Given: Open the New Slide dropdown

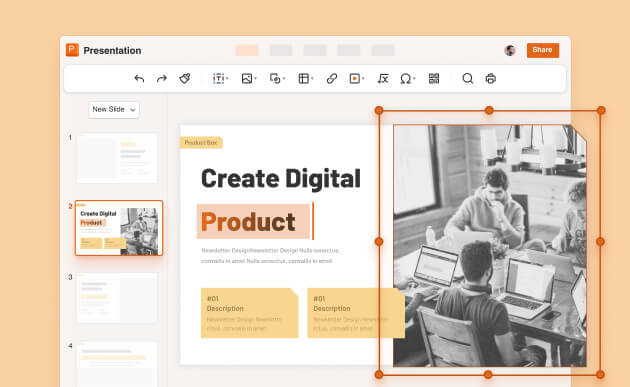Looking at the screenshot, I should point(114,110).
